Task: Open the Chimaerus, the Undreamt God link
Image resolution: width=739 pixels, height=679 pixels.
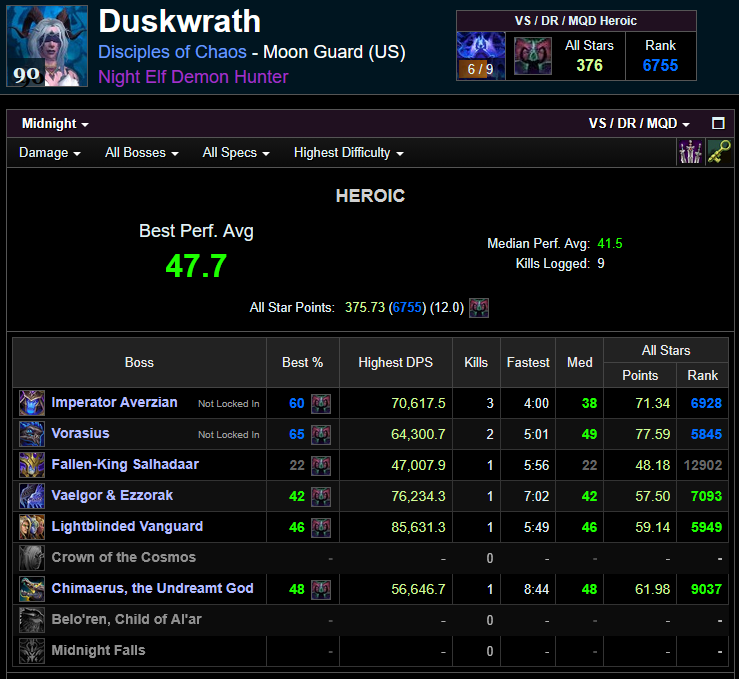Action: [152, 589]
